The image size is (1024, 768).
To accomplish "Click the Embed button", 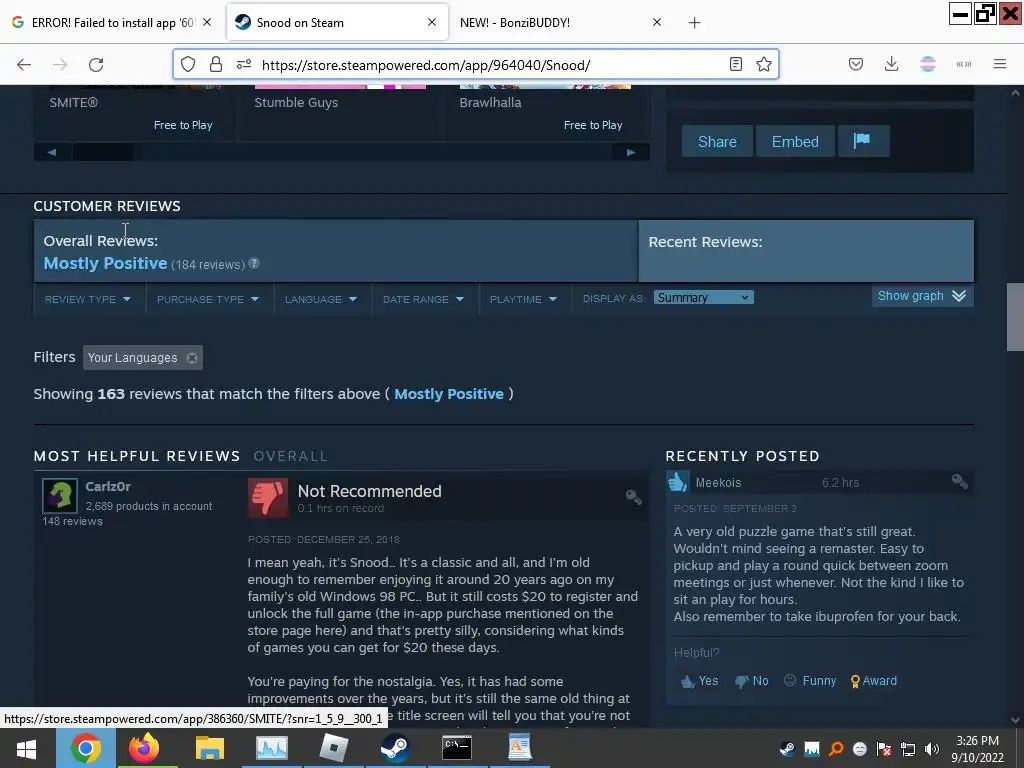I will coord(795,141).
